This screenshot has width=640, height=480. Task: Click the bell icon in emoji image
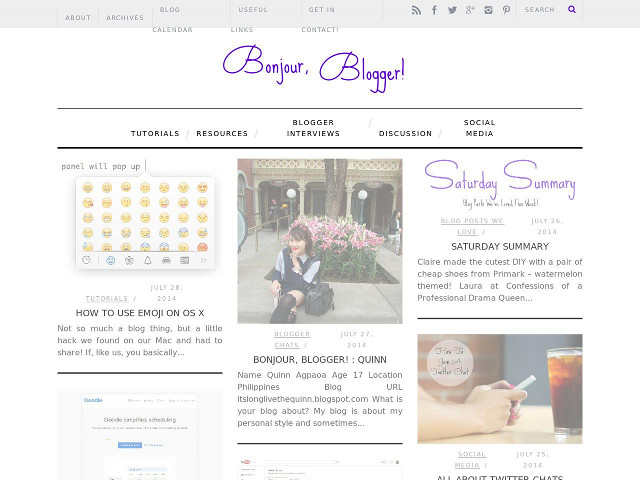click(x=147, y=260)
